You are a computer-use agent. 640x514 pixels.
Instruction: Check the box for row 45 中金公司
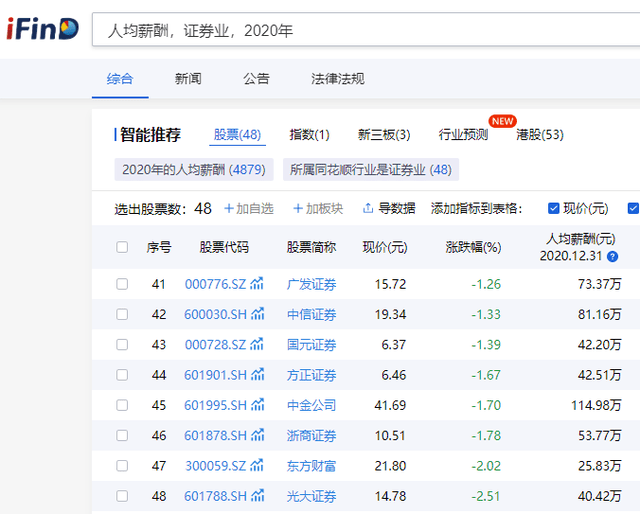(122, 405)
